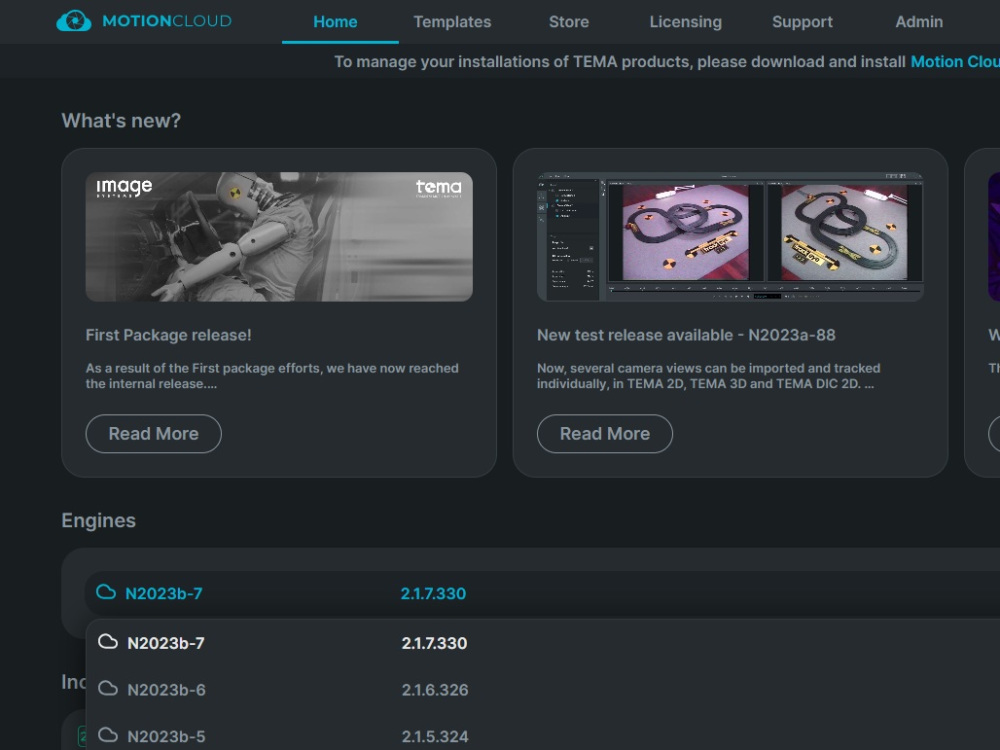This screenshot has height=750, width=1000.
Task: Click version 2.1.7.330 in list option
Action: point(434,643)
